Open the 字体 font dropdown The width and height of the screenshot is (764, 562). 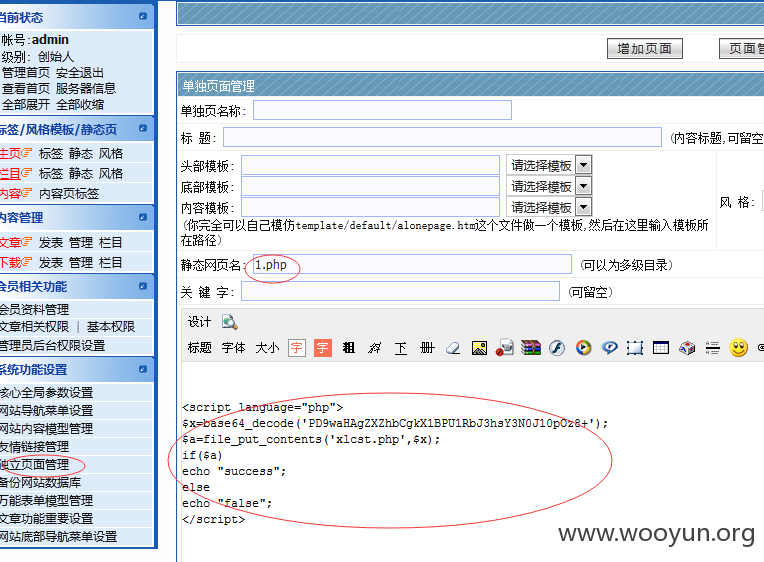tap(233, 348)
